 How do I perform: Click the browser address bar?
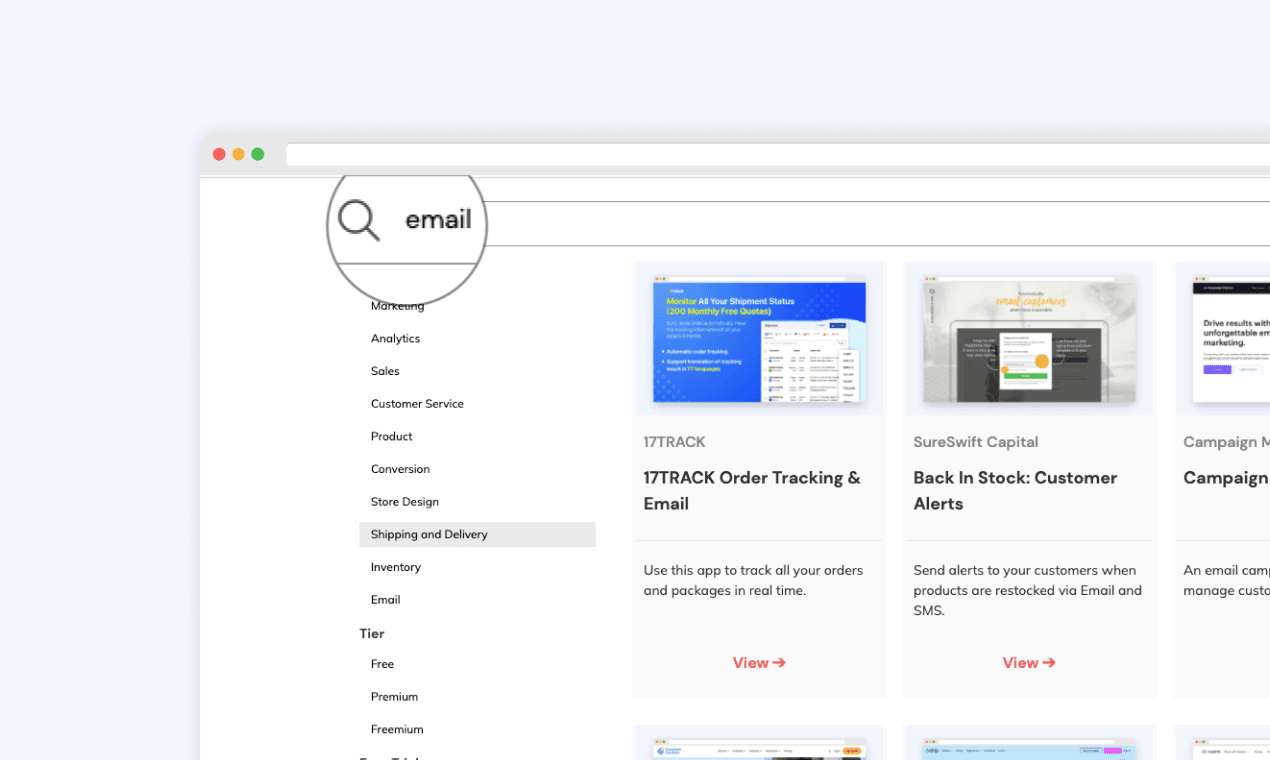778,155
